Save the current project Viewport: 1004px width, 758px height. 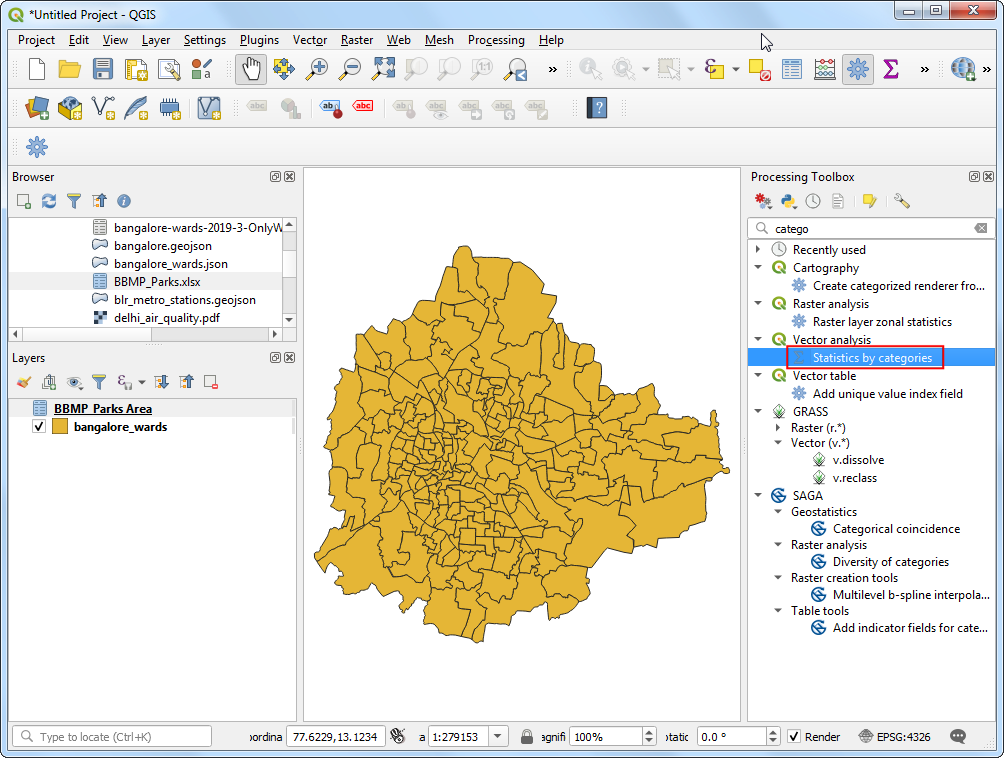click(103, 70)
